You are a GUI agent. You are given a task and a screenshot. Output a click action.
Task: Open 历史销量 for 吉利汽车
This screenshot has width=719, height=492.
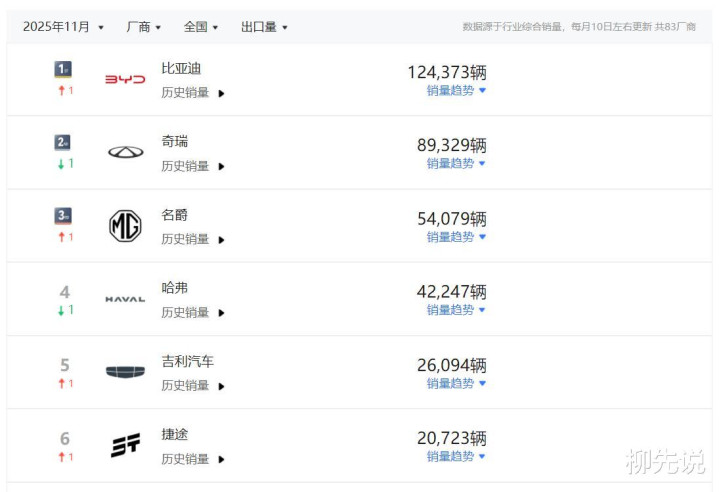pos(193,385)
